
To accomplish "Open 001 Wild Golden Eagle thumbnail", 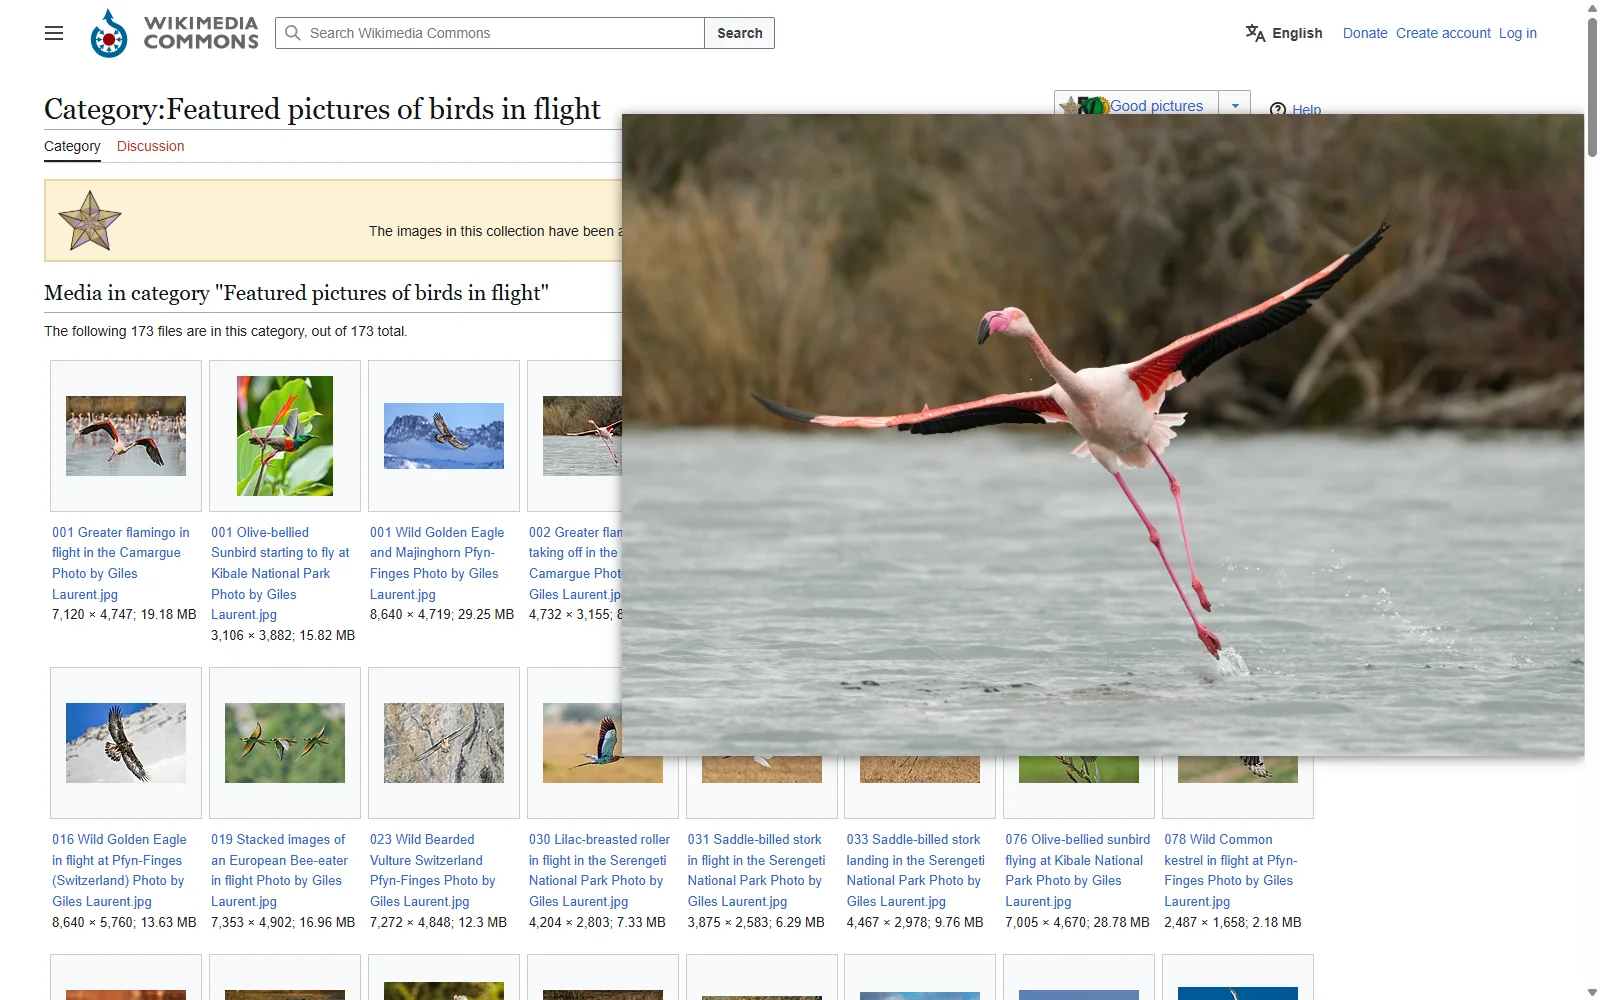I will coord(444,436).
